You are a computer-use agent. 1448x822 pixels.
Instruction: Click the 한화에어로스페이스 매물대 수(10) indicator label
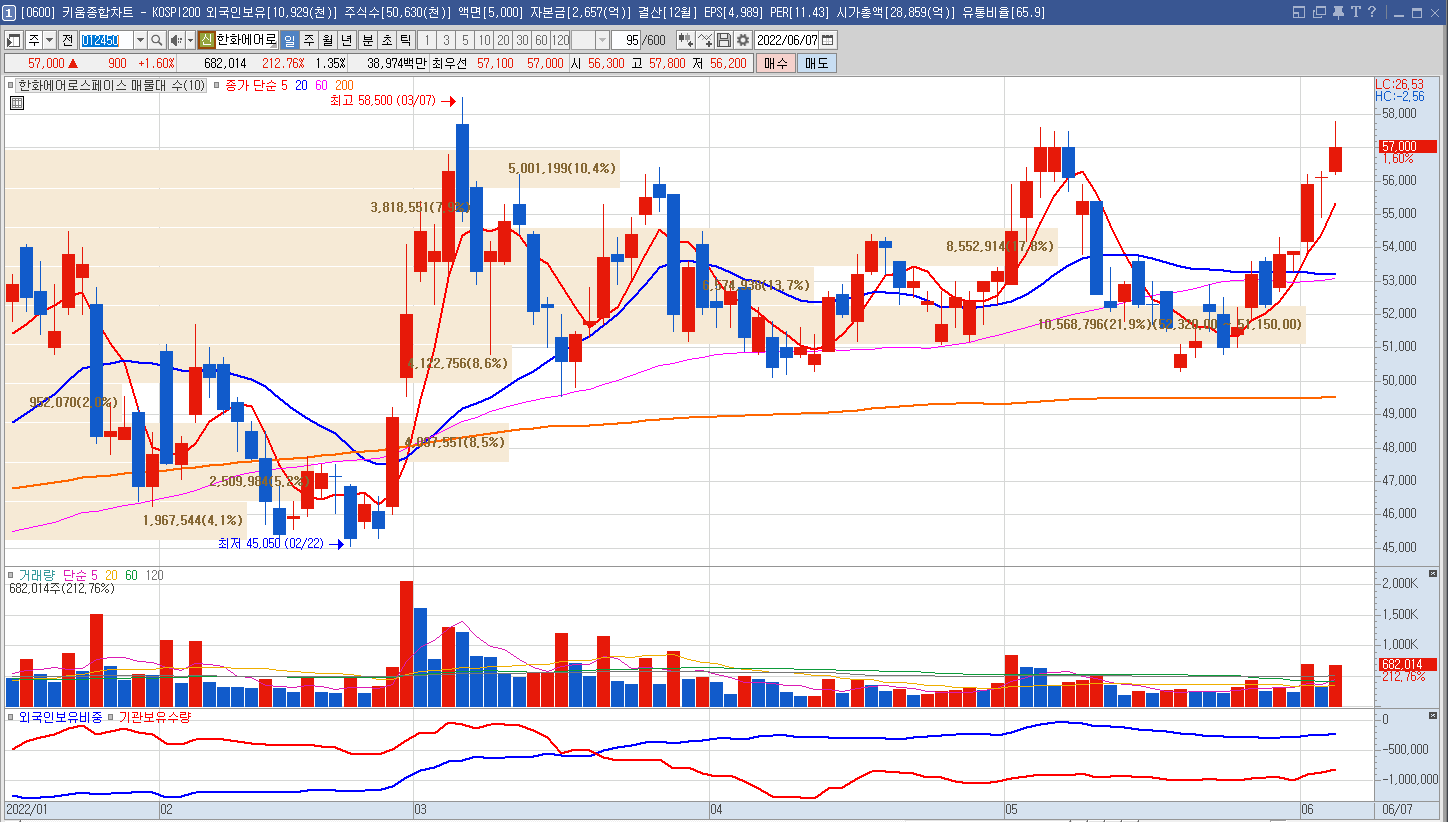point(112,86)
